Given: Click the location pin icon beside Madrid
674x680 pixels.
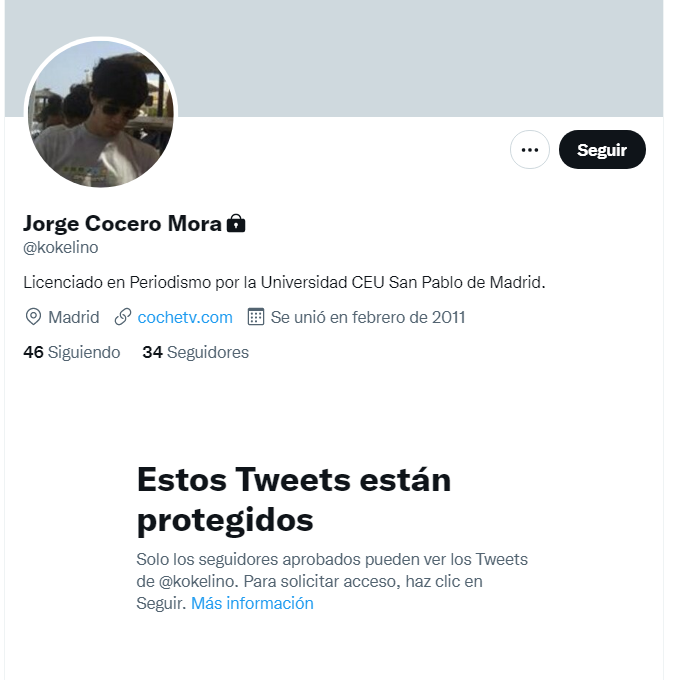Looking at the screenshot, I should [x=33, y=317].
